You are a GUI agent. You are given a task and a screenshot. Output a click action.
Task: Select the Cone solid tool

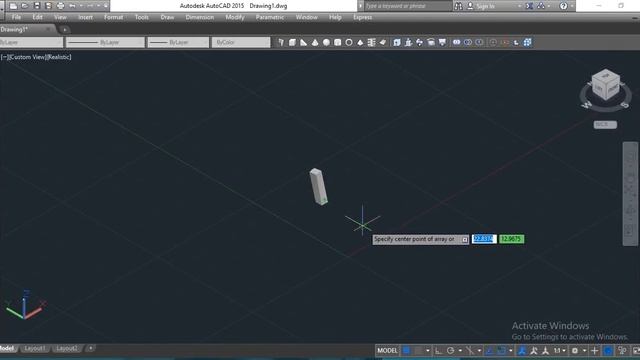pos(315,42)
